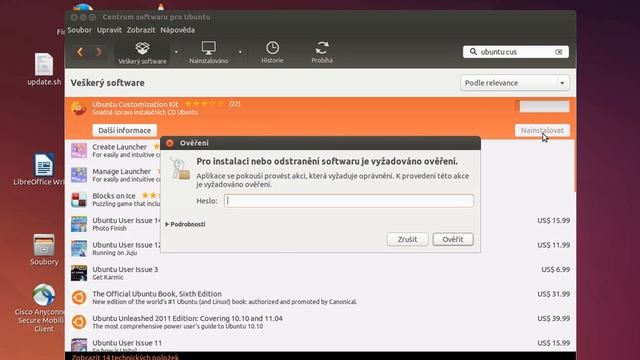Screen dimensions: 640x360
Task: Click the Další informace button
Action: [124, 130]
